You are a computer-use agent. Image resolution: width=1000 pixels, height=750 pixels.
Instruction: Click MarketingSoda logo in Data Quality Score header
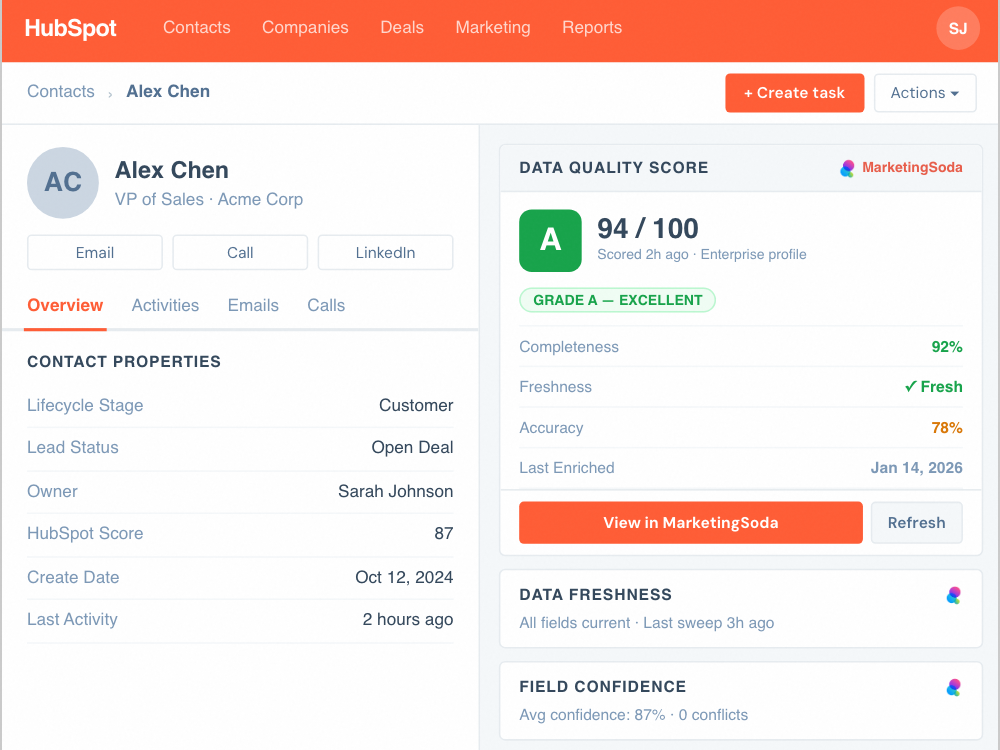coord(847,168)
